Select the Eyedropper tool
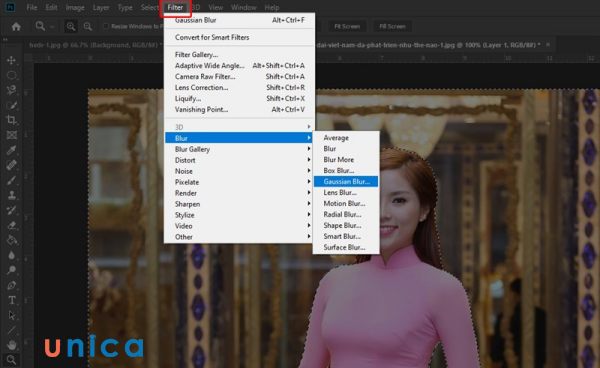 (x=11, y=150)
